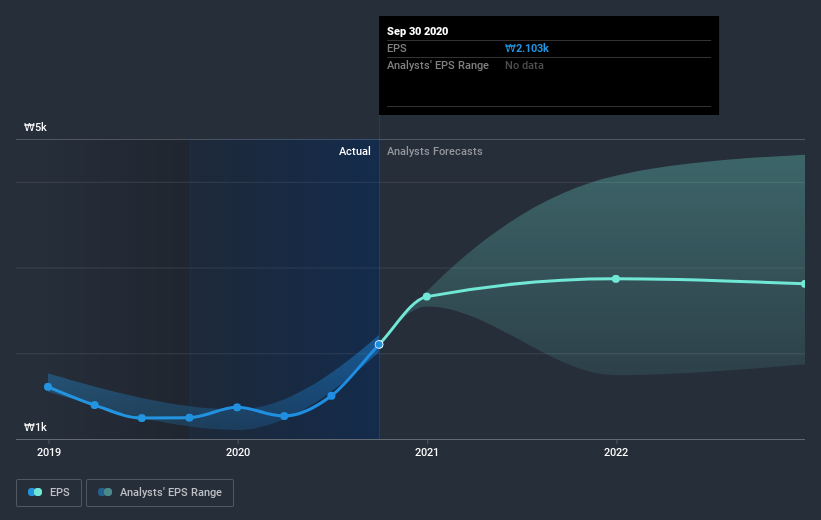Select the far-right forecast EPS data point
The width and height of the screenshot is (821, 520).
(804, 284)
